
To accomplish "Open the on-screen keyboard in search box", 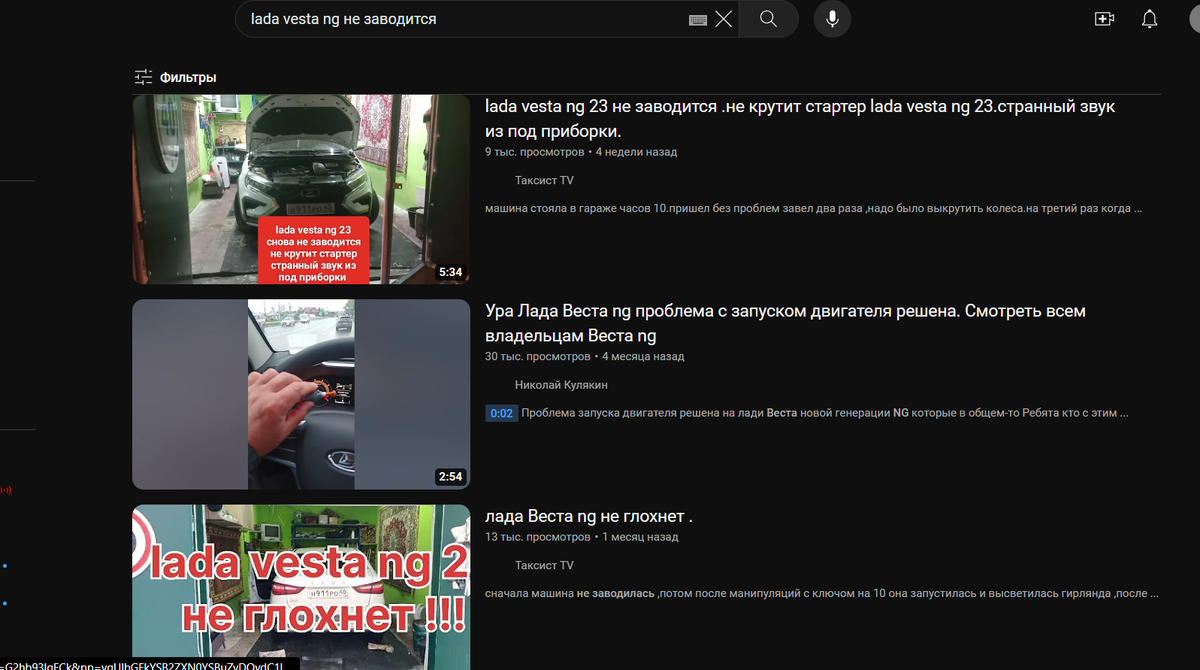I will click(x=698, y=19).
